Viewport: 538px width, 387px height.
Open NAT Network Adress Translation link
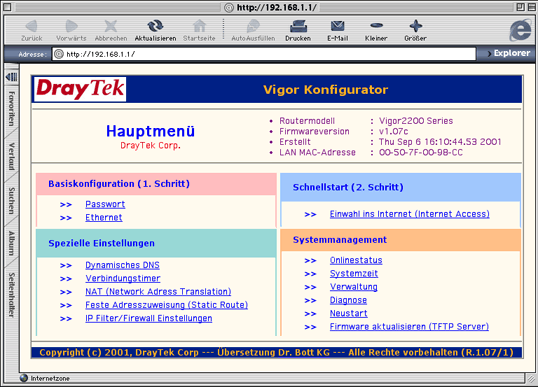pos(158,292)
